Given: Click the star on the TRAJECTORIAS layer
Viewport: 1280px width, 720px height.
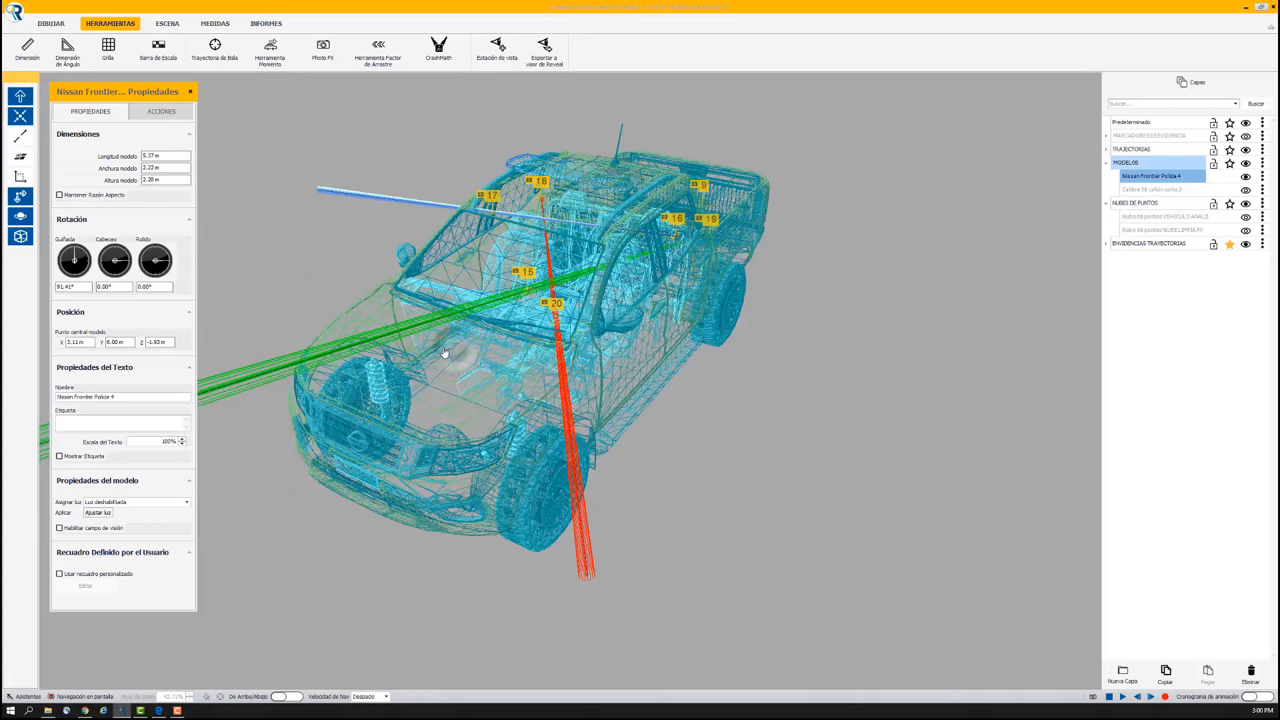Looking at the screenshot, I should point(1230,150).
